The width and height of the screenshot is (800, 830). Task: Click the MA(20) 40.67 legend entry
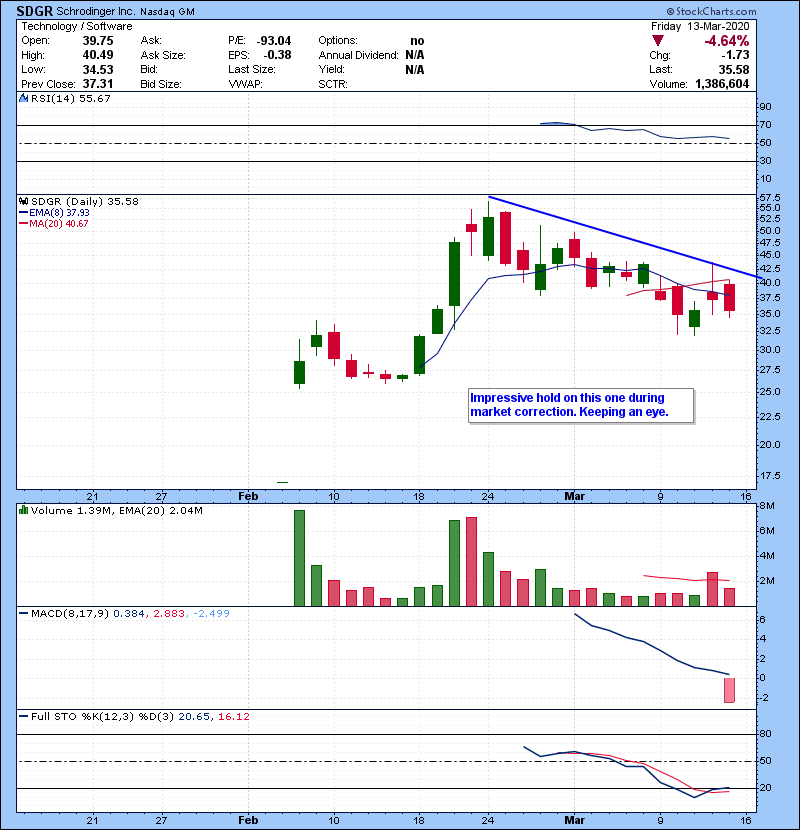click(59, 224)
